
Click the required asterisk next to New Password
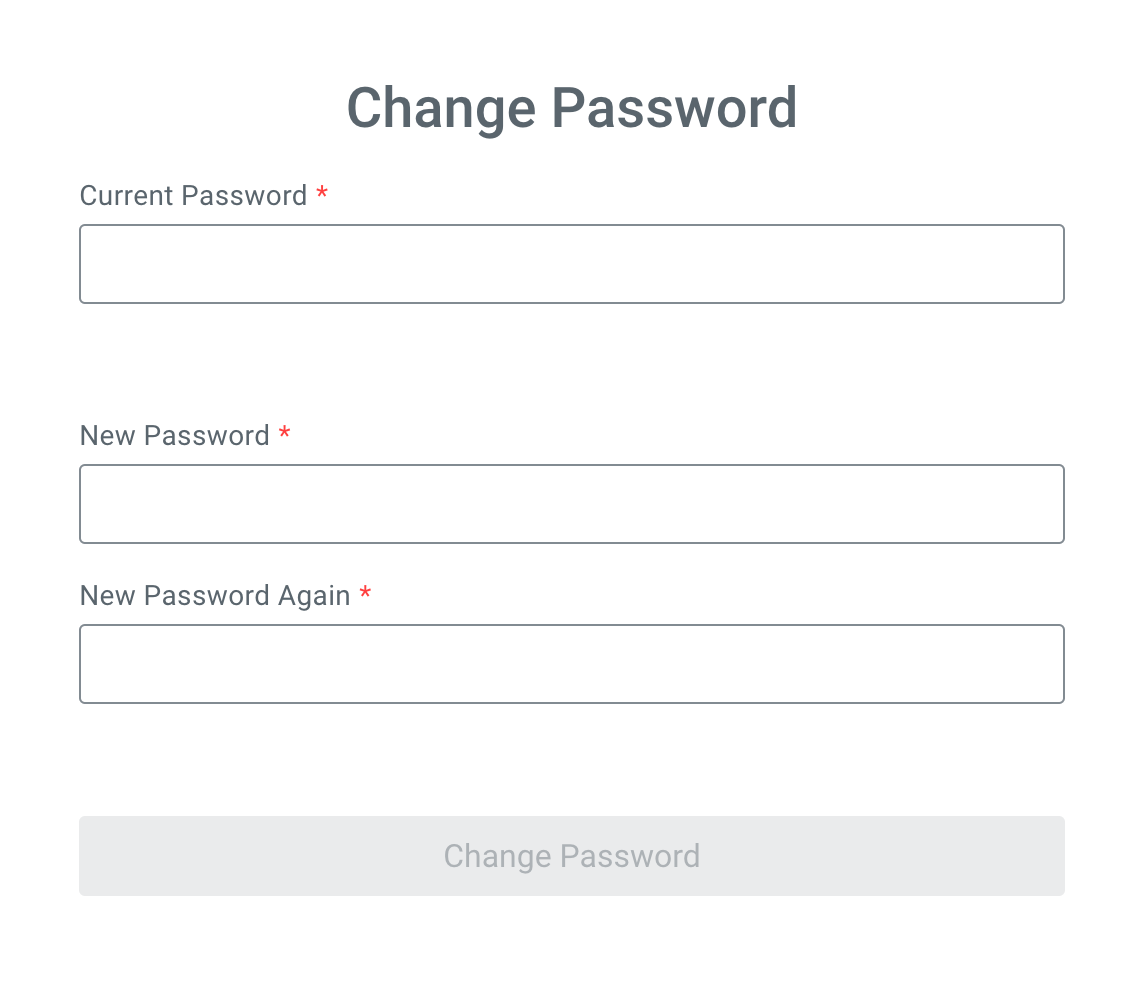(285, 434)
